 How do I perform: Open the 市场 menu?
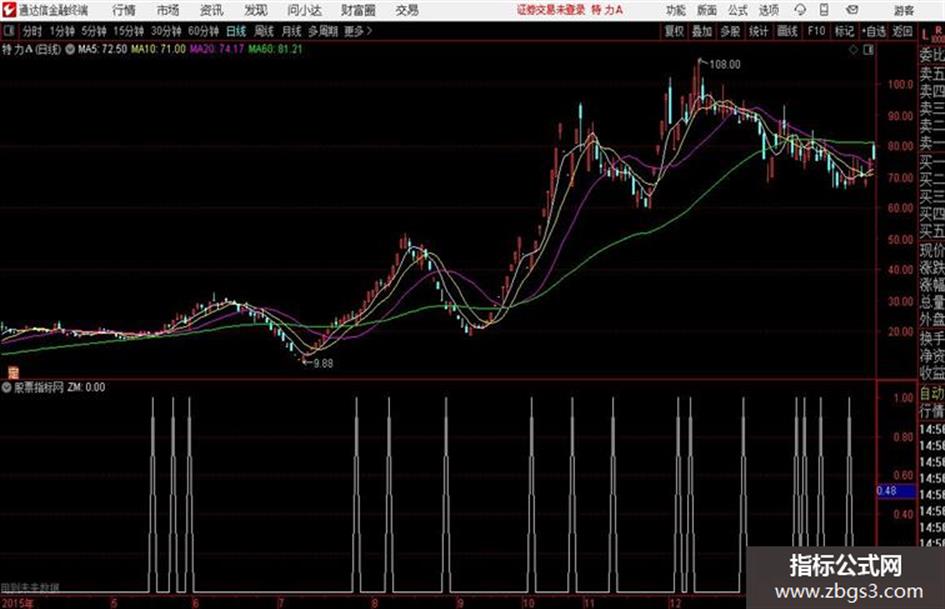168,10
